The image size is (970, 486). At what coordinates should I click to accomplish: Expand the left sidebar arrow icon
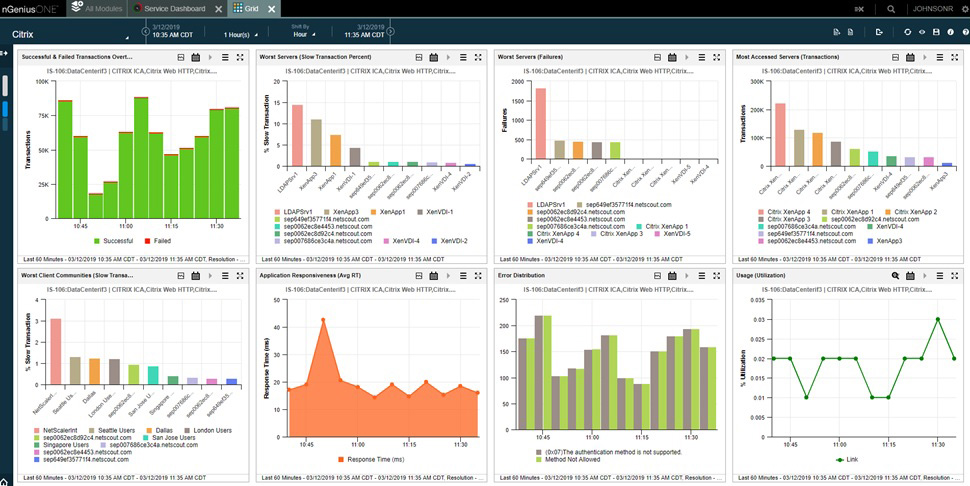click(4, 54)
